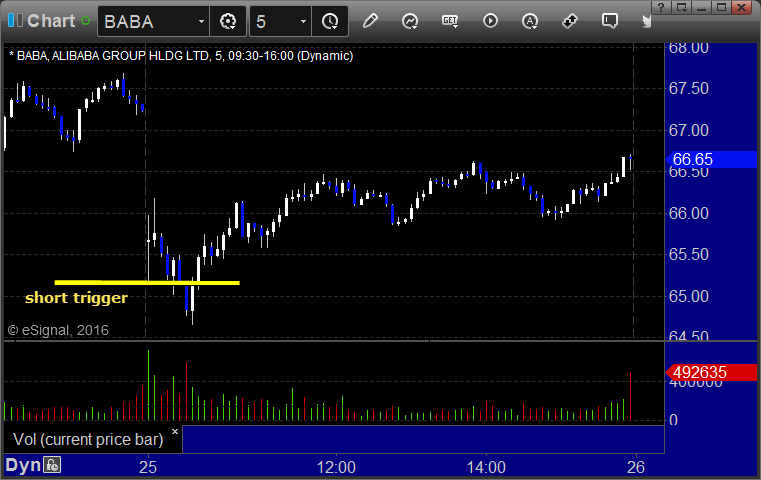Image resolution: width=761 pixels, height=480 pixels.
Task: Click the 25 date axis label
Action: click(x=148, y=467)
